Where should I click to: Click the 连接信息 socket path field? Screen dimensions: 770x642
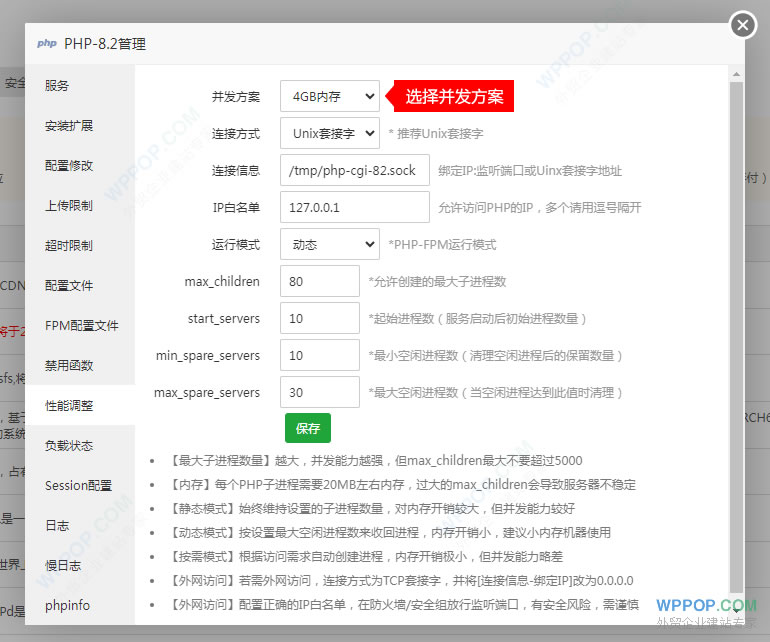[x=354, y=170]
